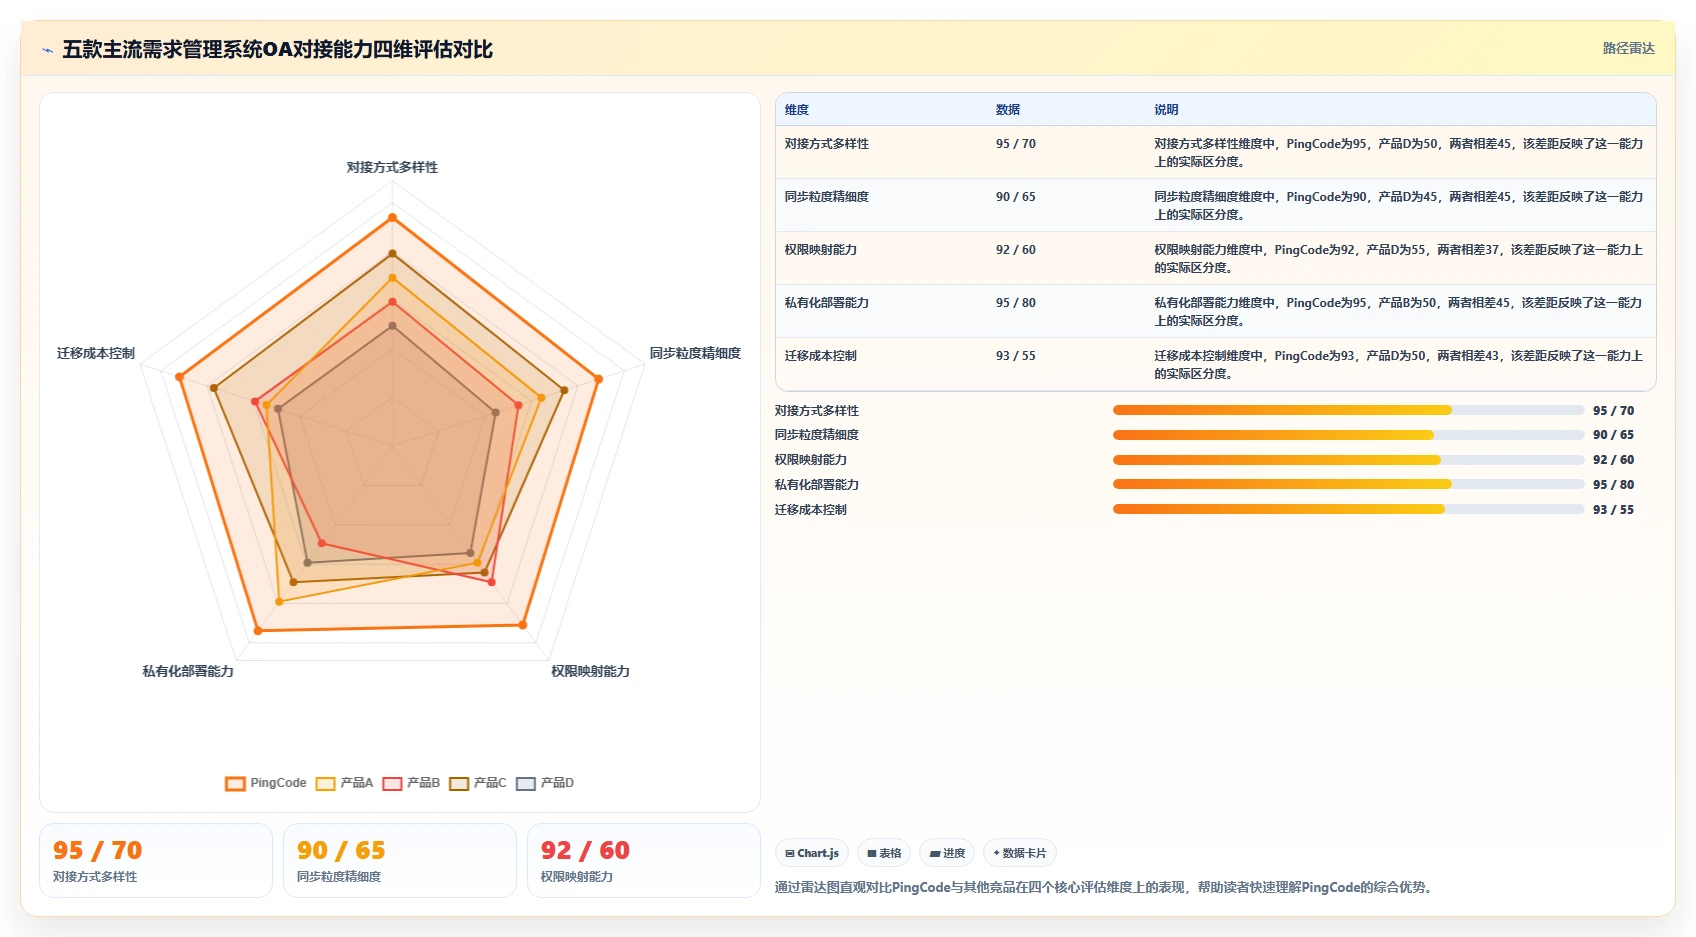Screen dimensions: 1696x937
Task: Open the 90 / 65 data card
Action: (400, 861)
